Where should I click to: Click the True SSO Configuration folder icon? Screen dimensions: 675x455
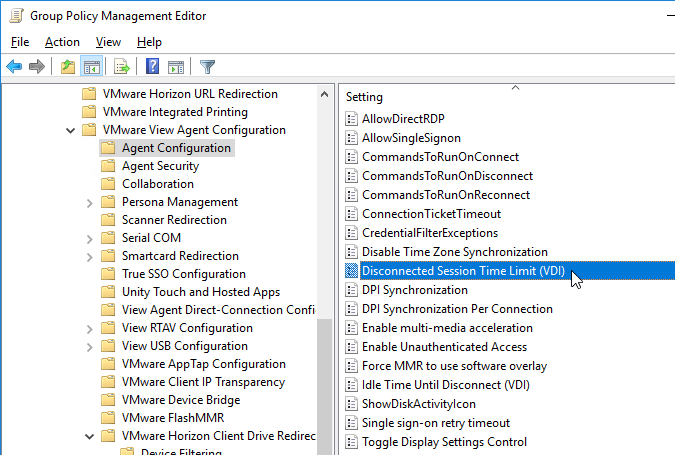108,274
